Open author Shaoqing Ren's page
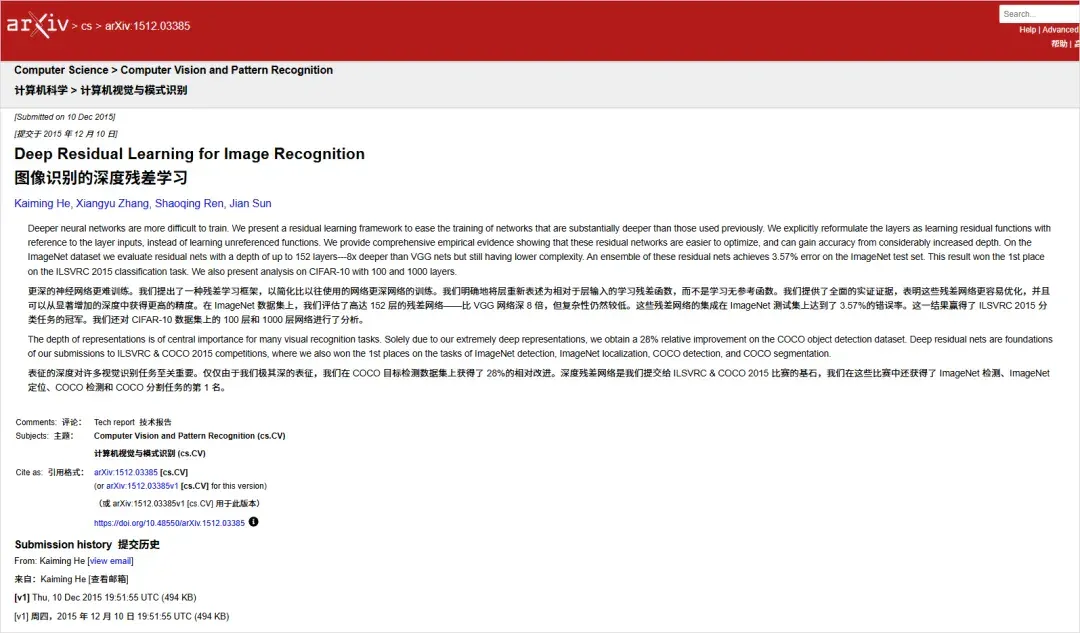 click(189, 203)
